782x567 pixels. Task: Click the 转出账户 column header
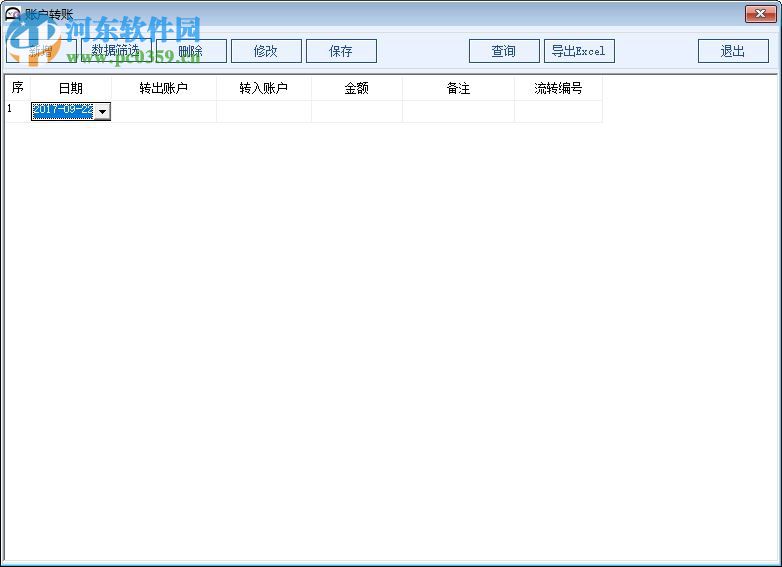click(x=164, y=88)
